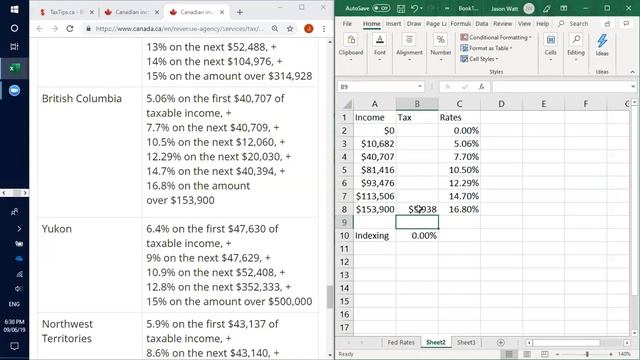The width and height of the screenshot is (640, 360).
Task: Click the zoom out minus button
Action: coord(557,354)
